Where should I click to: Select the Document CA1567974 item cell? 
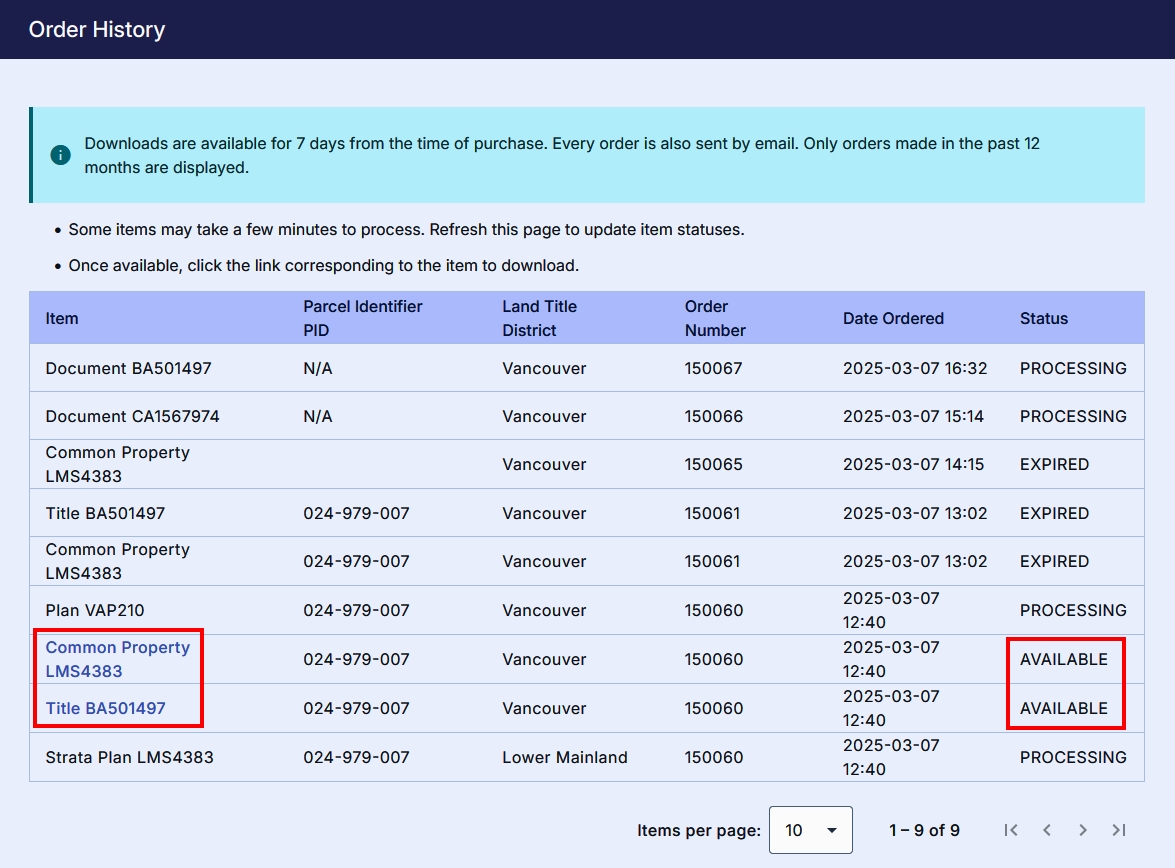point(133,416)
